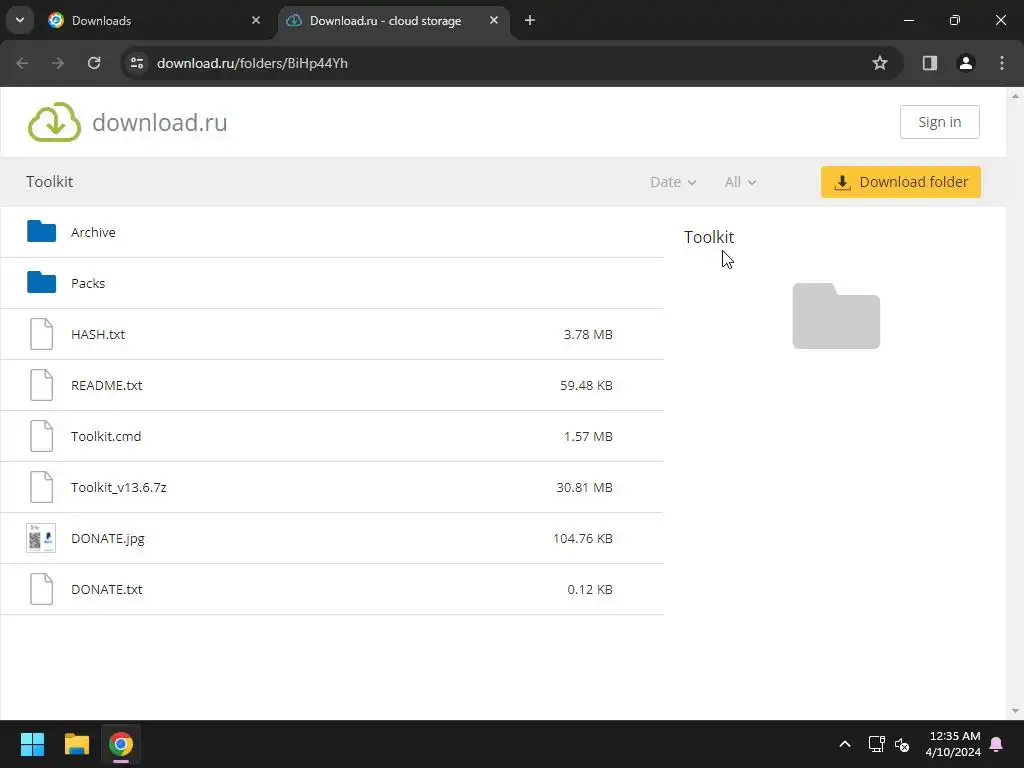Bookmark this page with the star icon

(x=880, y=63)
